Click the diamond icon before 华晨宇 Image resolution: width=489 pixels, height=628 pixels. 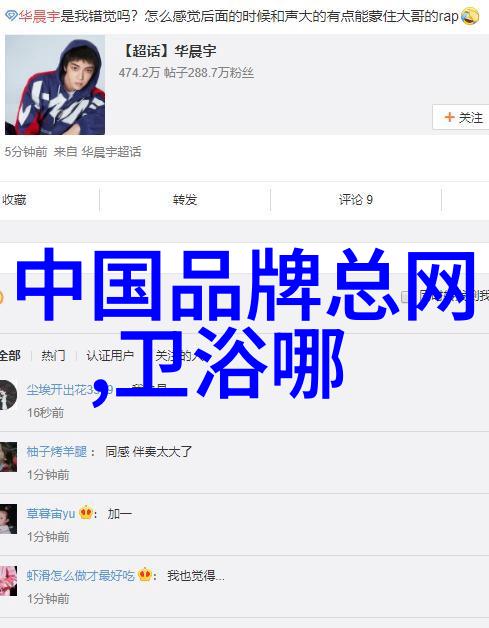click(11, 16)
